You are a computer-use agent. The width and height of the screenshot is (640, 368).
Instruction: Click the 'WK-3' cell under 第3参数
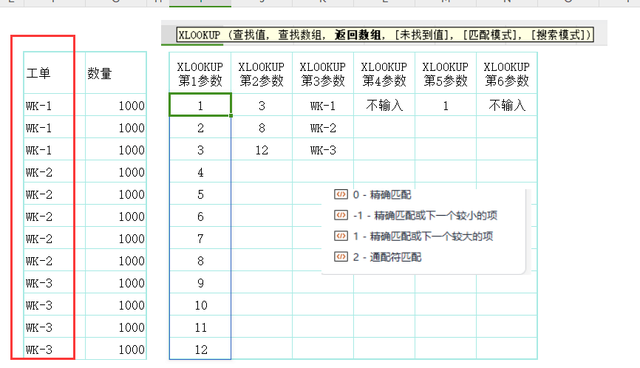323,150
